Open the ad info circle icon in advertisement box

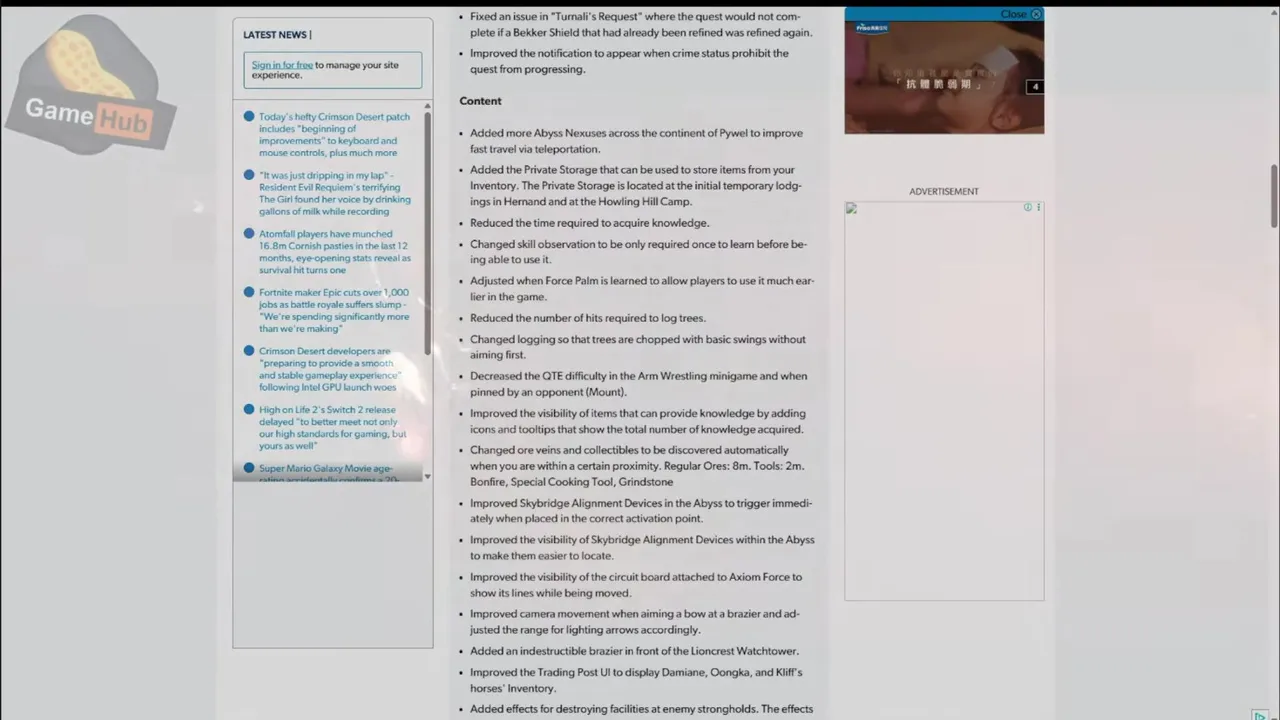(x=1027, y=207)
